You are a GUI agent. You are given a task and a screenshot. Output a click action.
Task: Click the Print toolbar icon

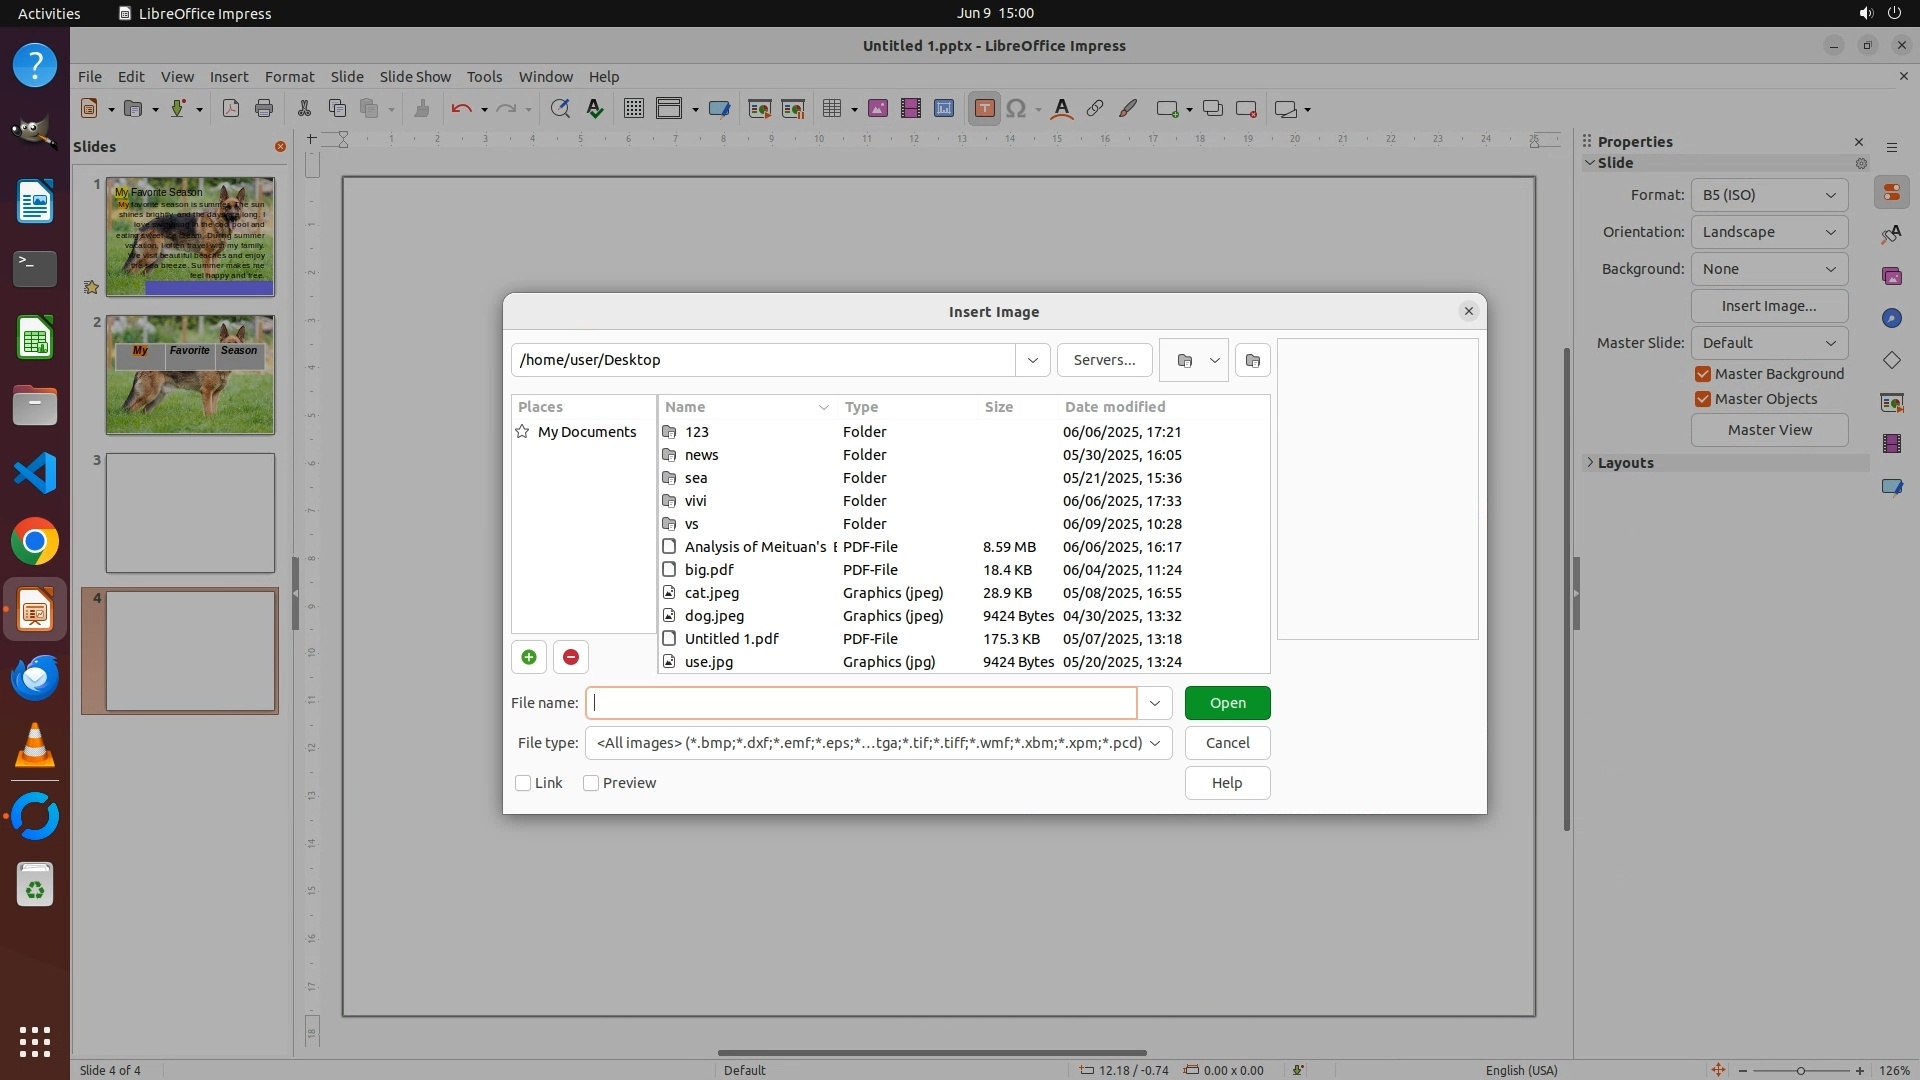point(264,109)
